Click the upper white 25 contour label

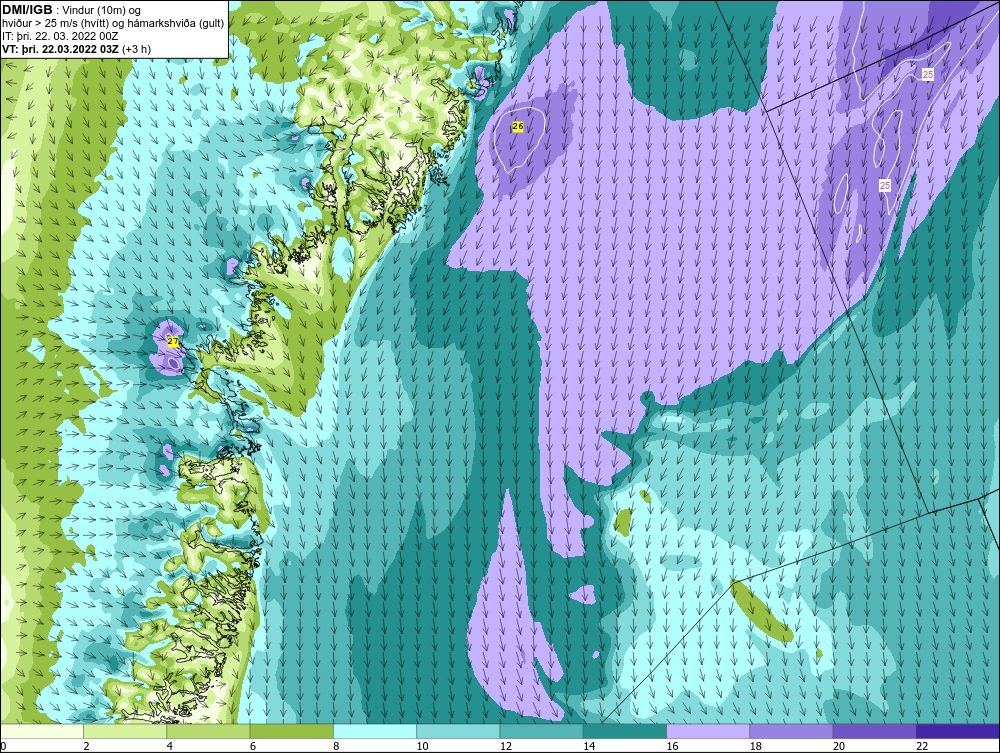pyautogui.click(x=928, y=75)
